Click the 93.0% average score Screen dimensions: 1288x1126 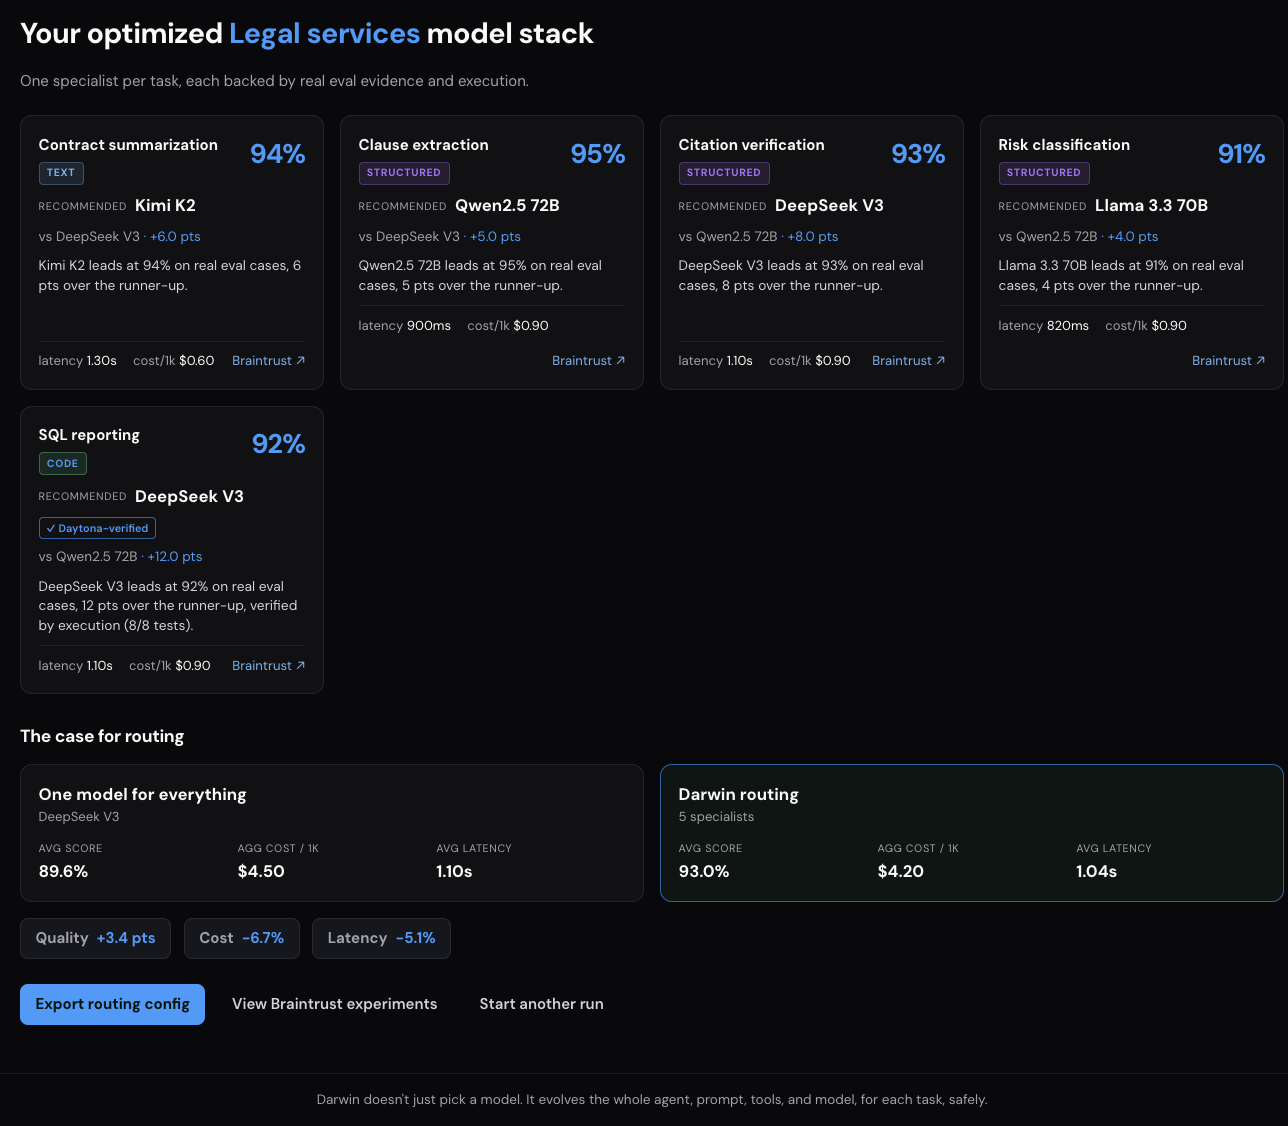(704, 872)
